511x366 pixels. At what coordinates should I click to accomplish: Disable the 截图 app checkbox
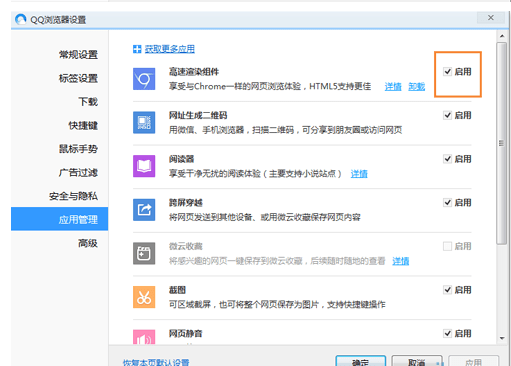pyautogui.click(x=447, y=290)
